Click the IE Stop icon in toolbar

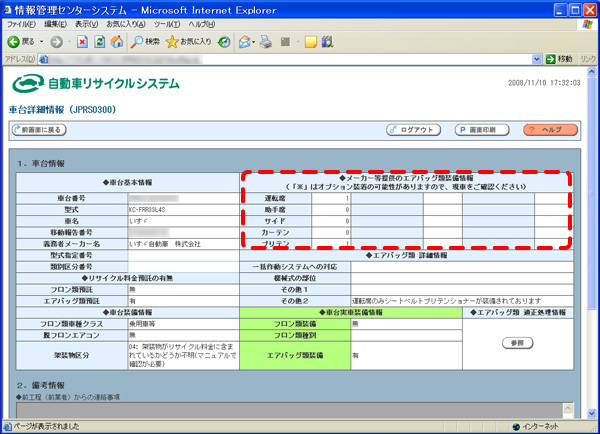click(x=82, y=42)
